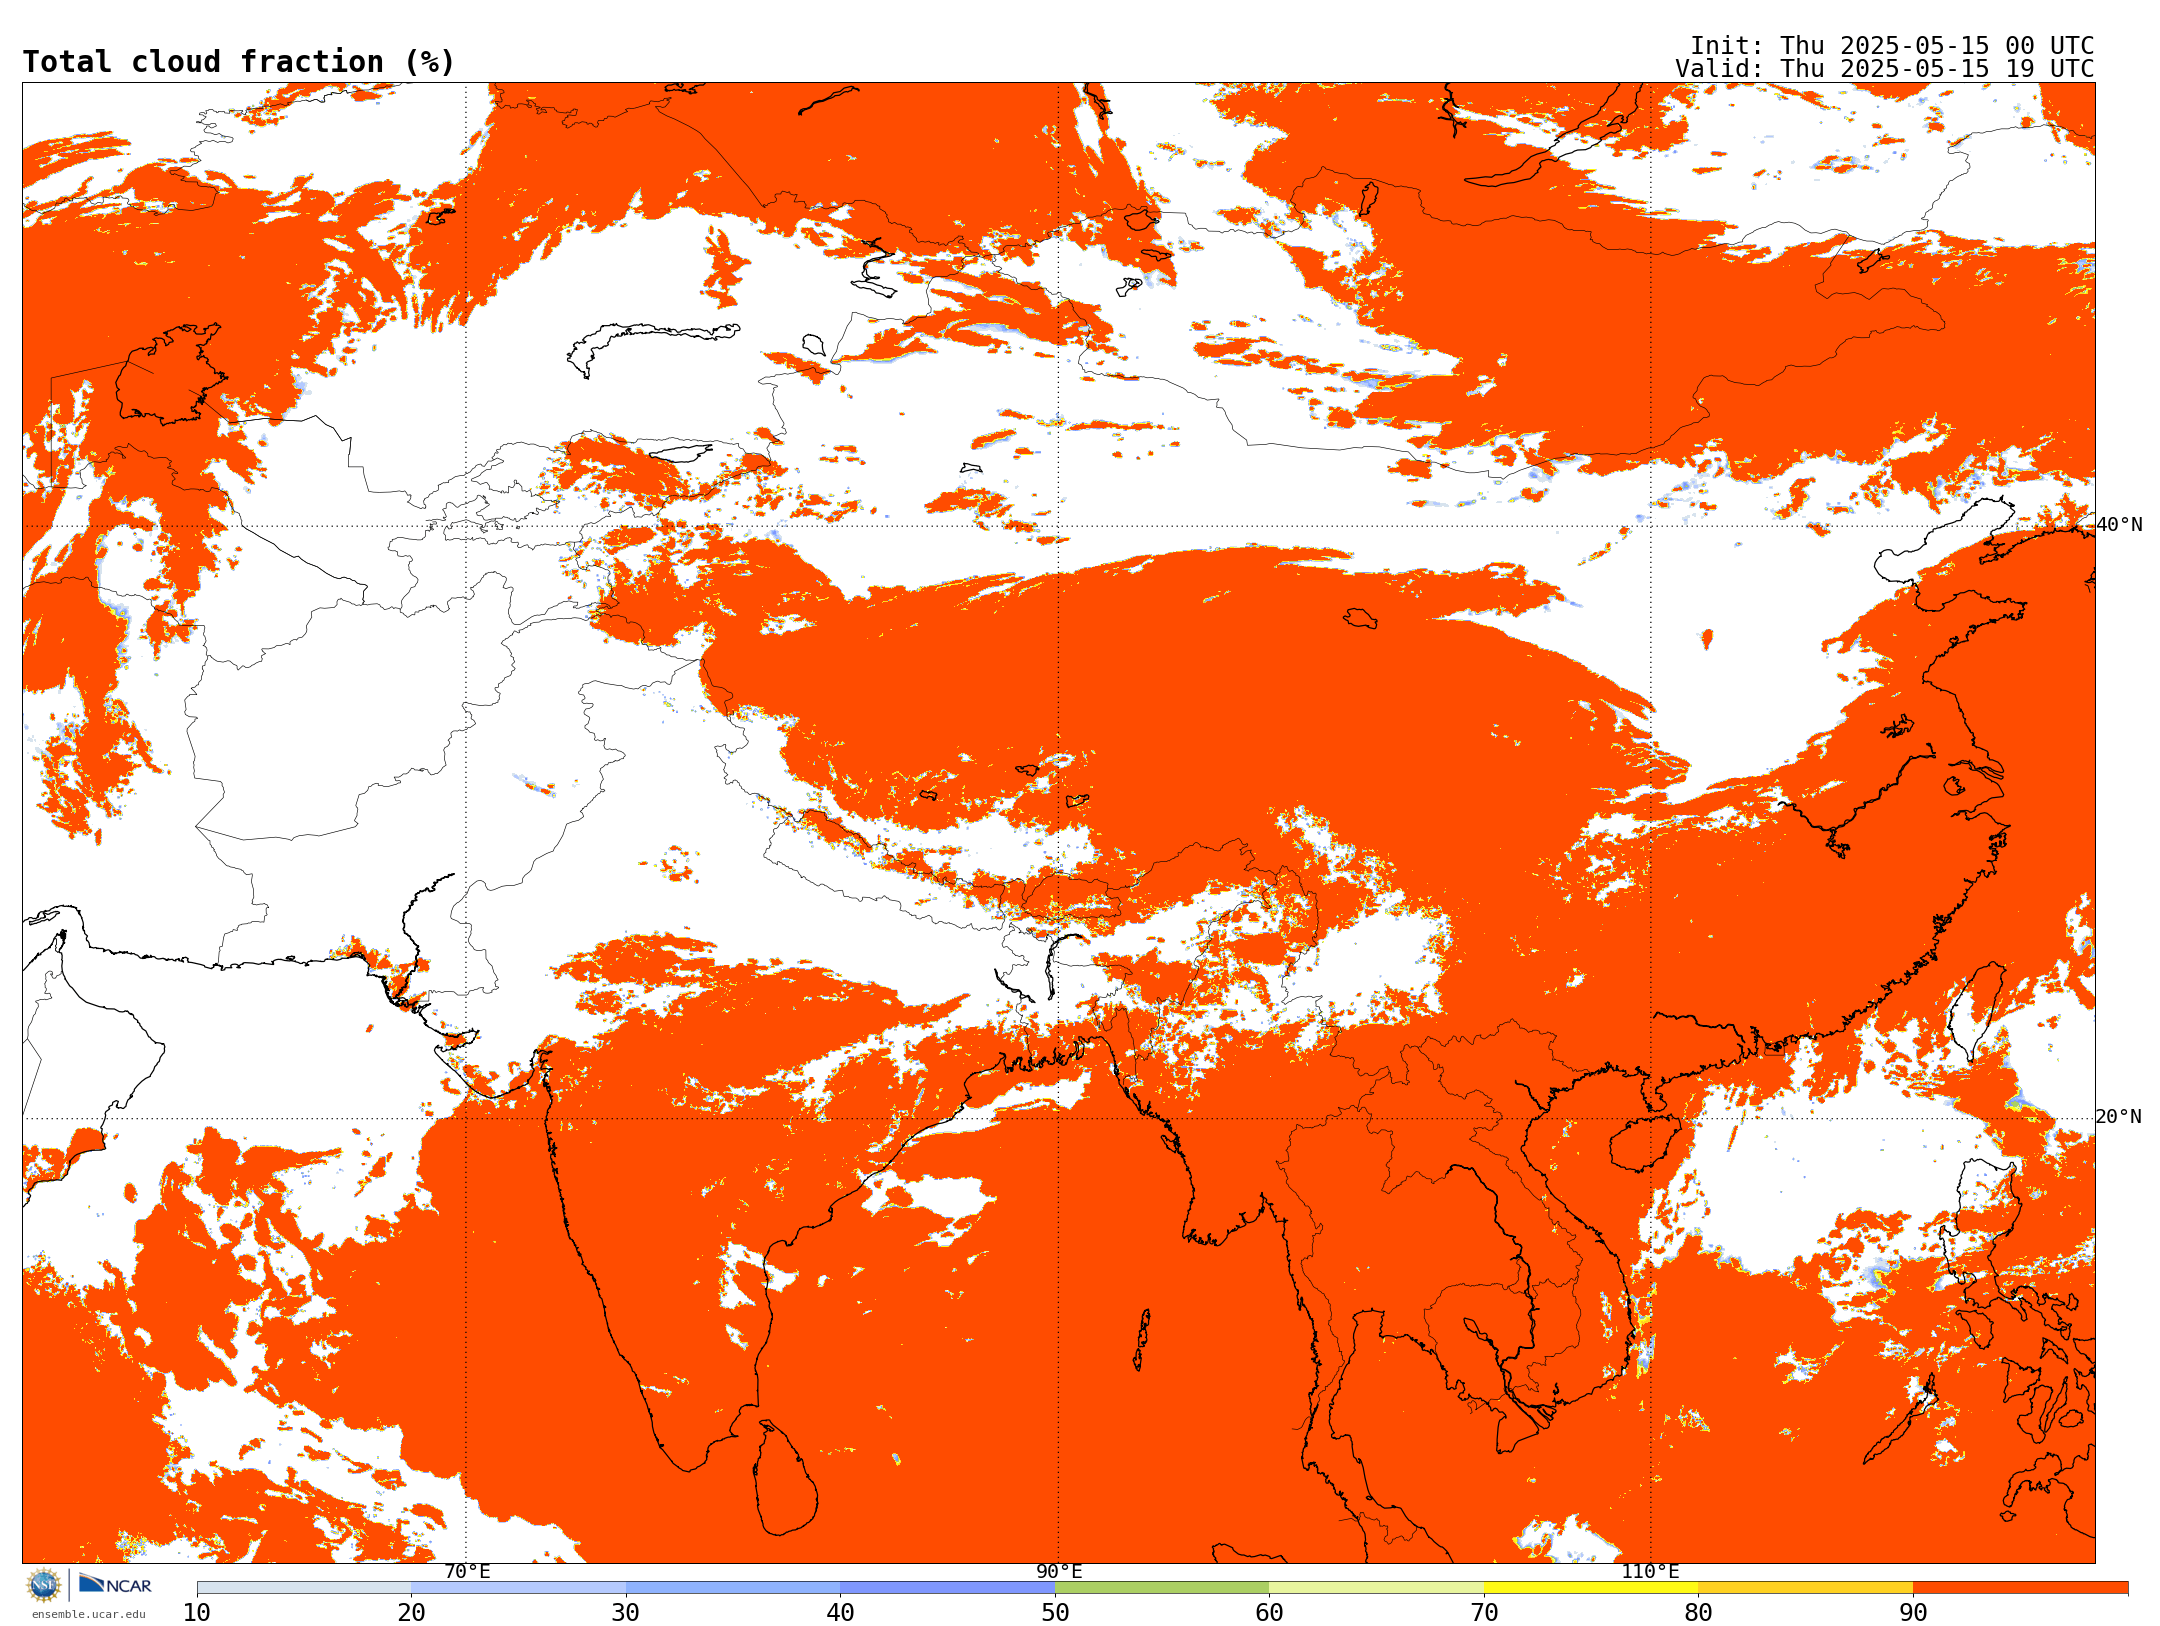Click Sri Lanka island on the map
The image size is (2160, 1626).
[x=785, y=1480]
